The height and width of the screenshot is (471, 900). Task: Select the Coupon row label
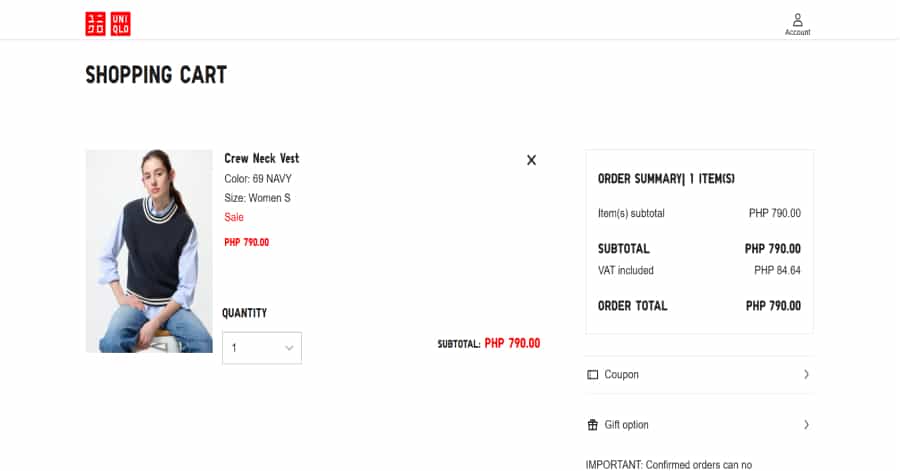(621, 375)
